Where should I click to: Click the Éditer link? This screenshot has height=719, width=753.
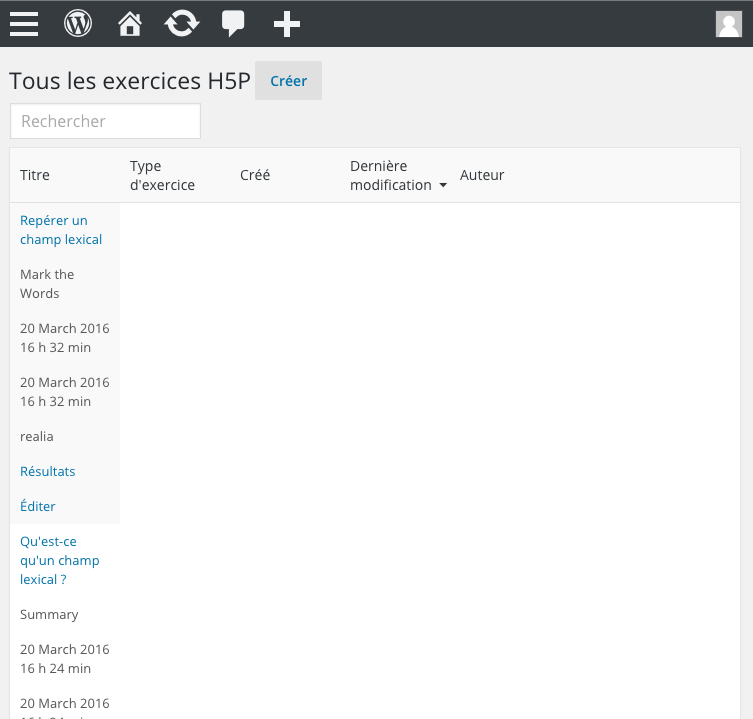(37, 506)
